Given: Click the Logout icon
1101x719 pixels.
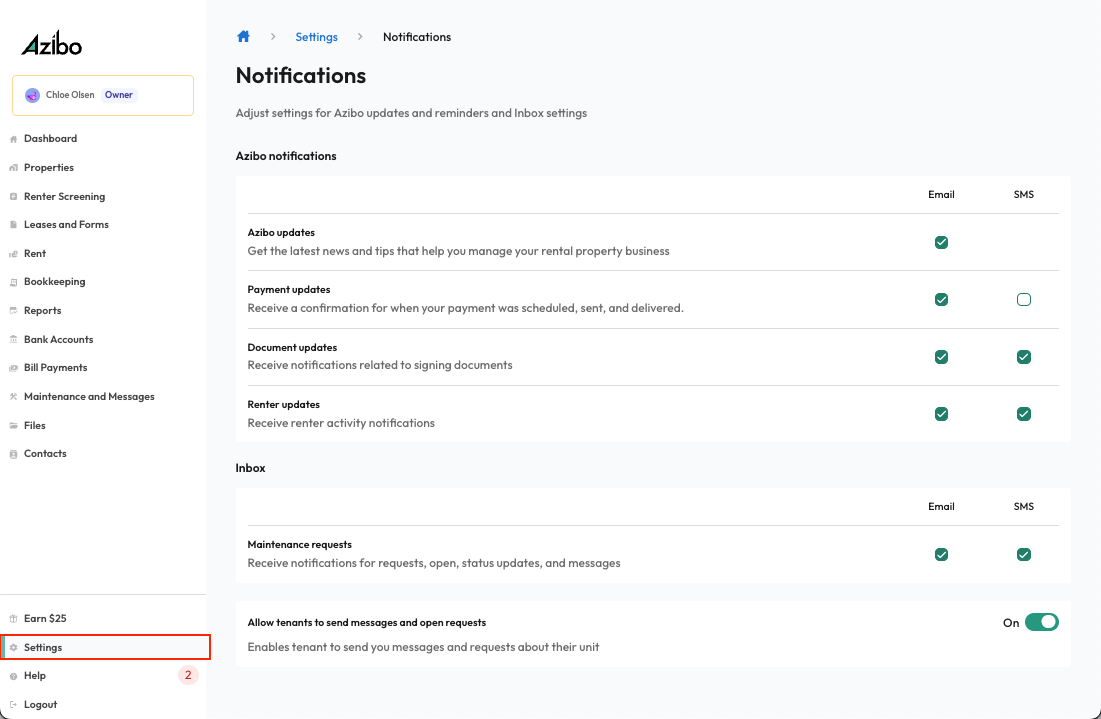Looking at the screenshot, I should pos(13,704).
